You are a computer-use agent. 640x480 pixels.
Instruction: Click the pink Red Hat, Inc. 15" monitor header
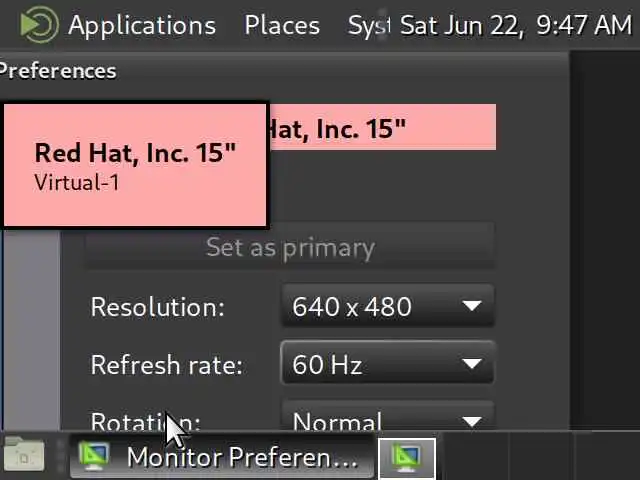[x=382, y=127]
